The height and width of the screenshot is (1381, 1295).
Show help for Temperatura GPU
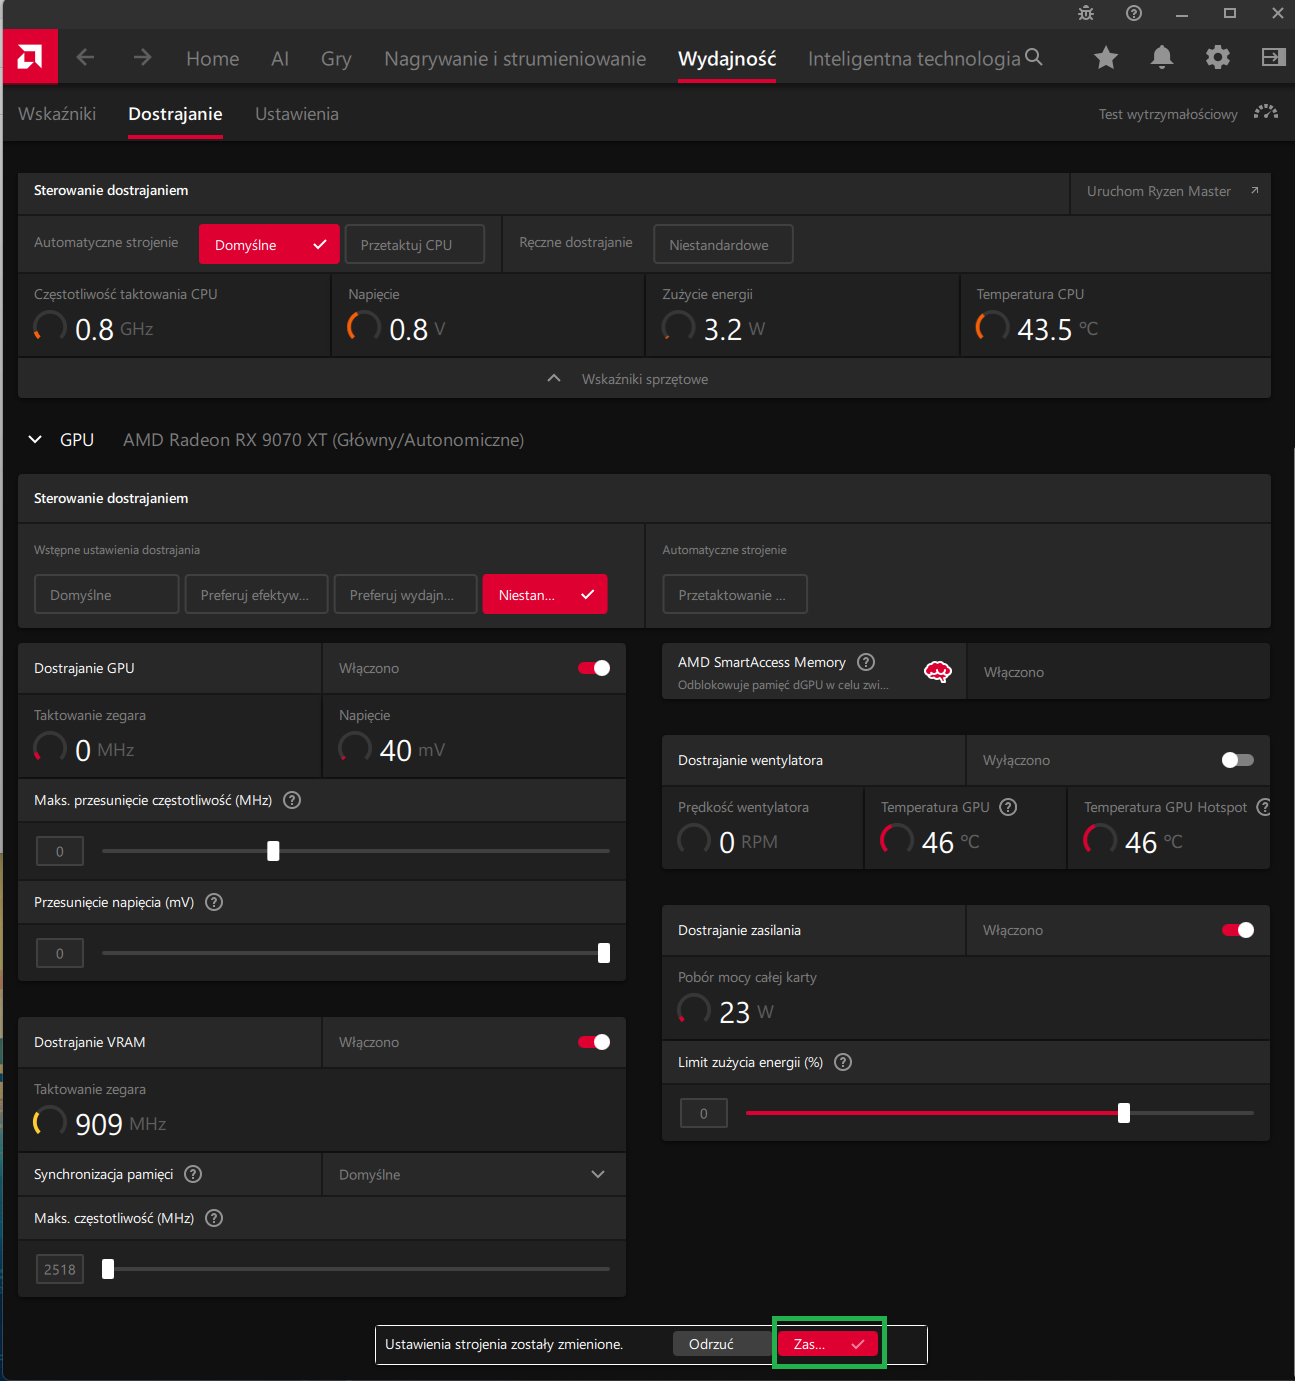click(1008, 807)
